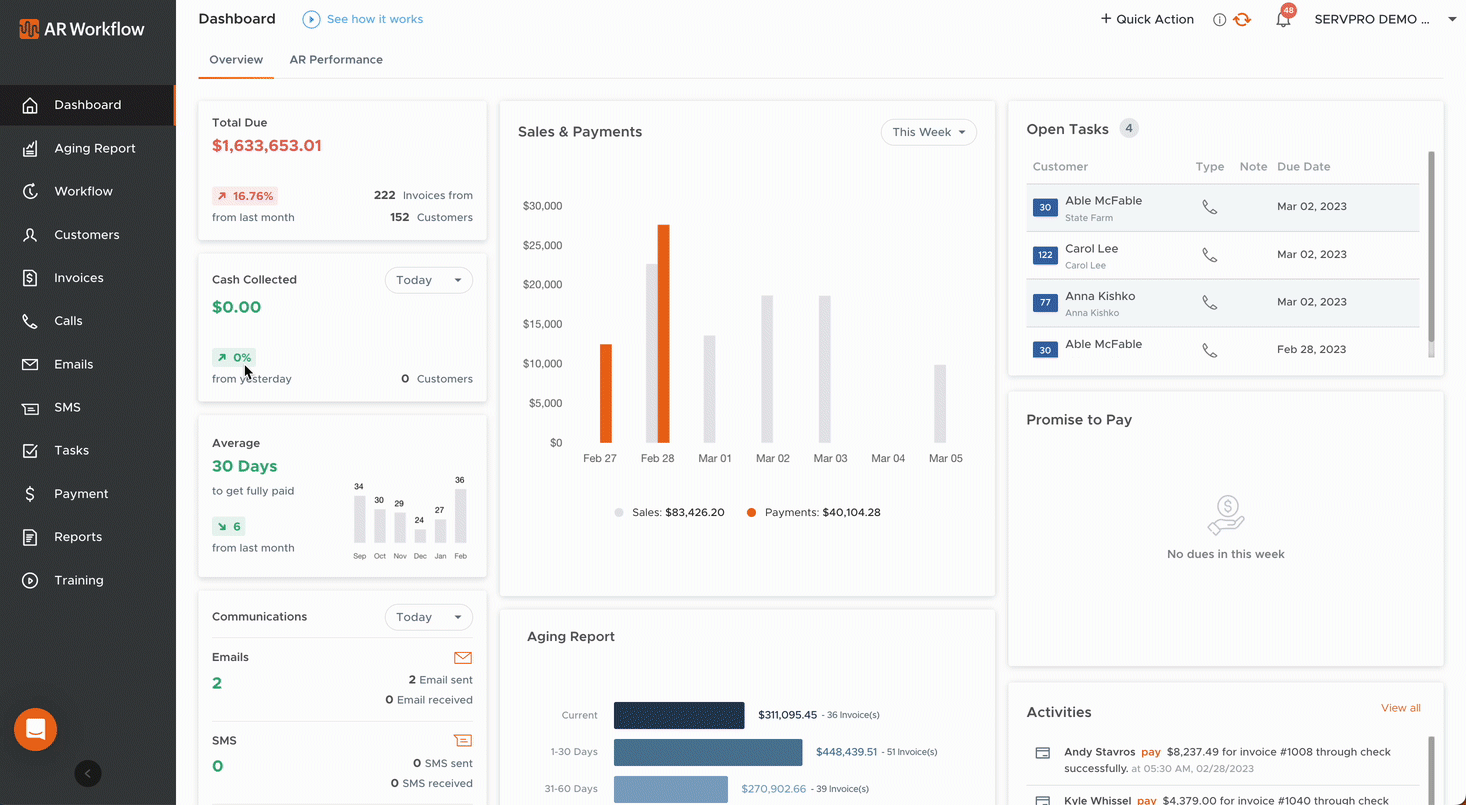The image size is (1466, 805).
Task: Open the This Week dropdown
Action: (928, 132)
